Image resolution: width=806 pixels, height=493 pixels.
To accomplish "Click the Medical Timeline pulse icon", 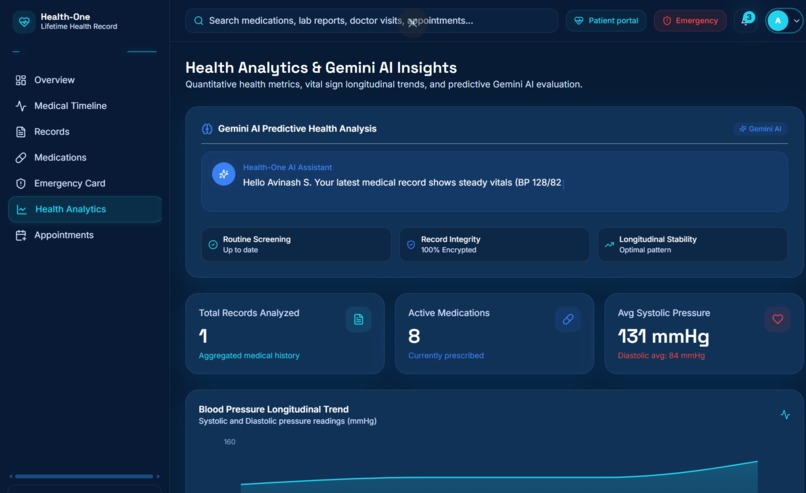I will [x=21, y=106].
